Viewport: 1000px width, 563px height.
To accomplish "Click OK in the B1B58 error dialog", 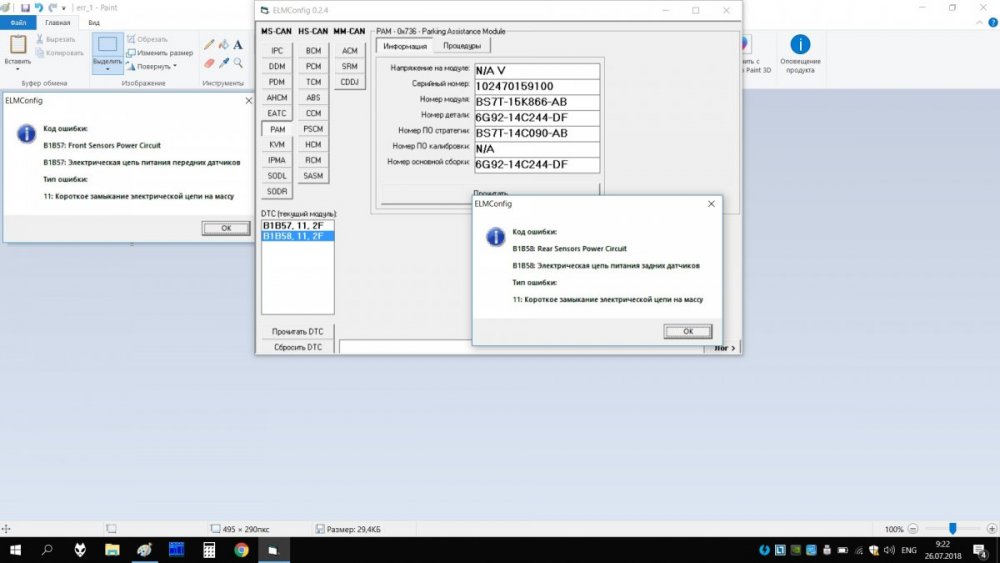I will click(688, 332).
